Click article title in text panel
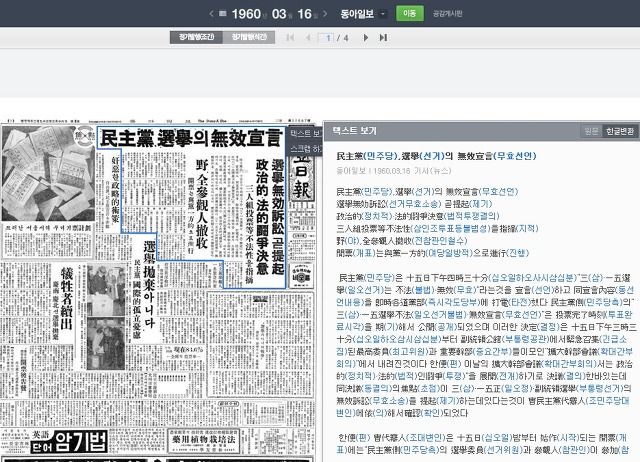 [436, 156]
